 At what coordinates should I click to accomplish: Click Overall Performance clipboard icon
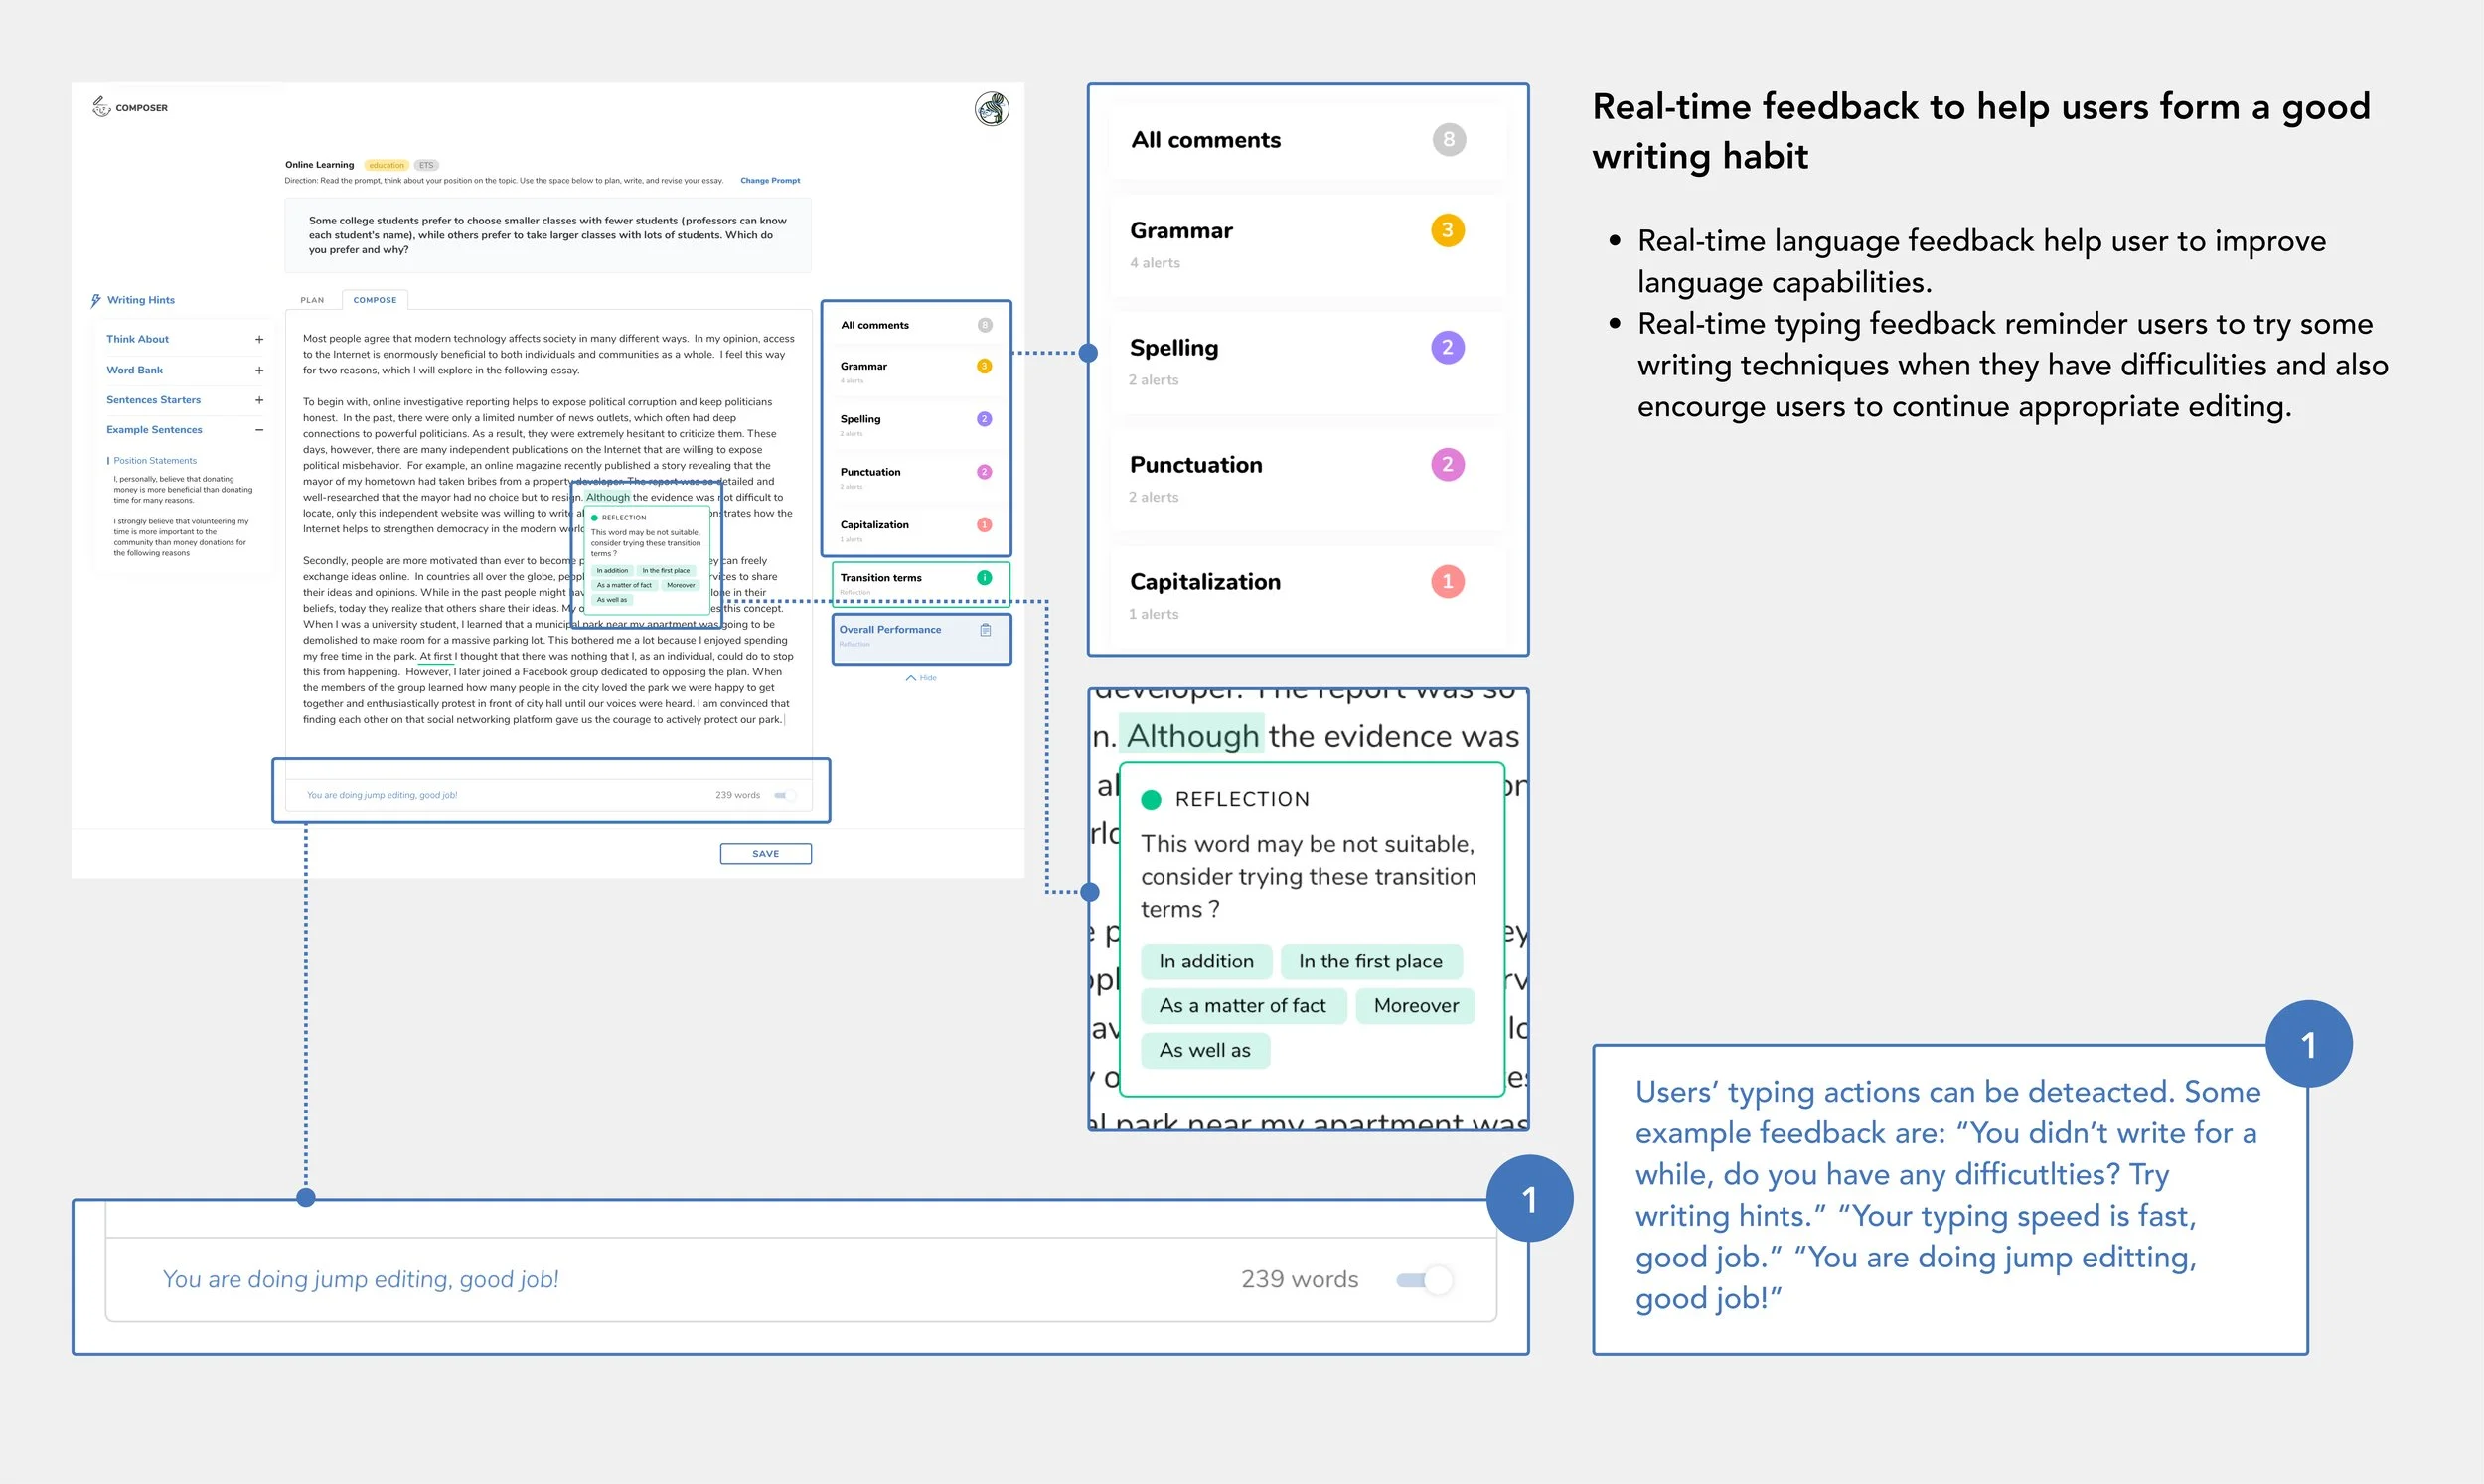(x=985, y=630)
